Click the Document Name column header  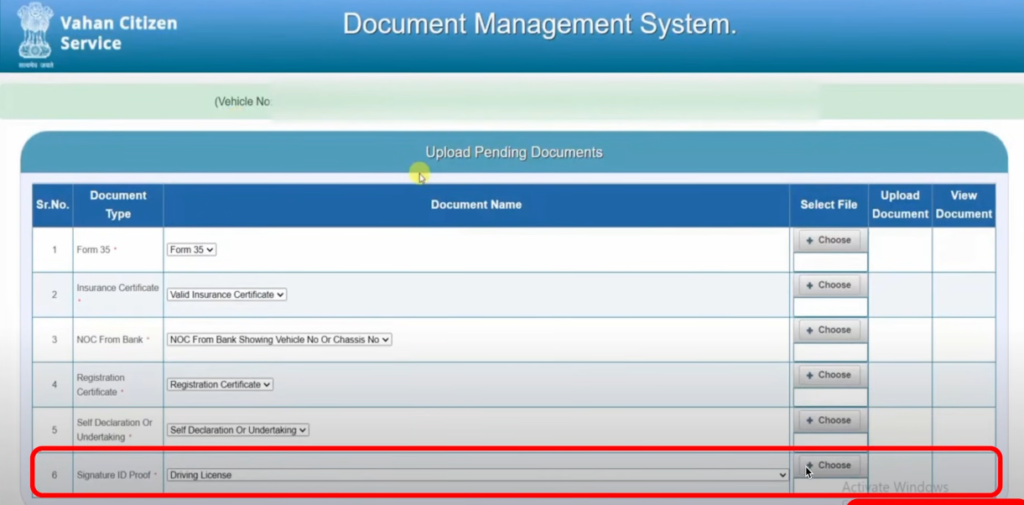[x=476, y=205]
